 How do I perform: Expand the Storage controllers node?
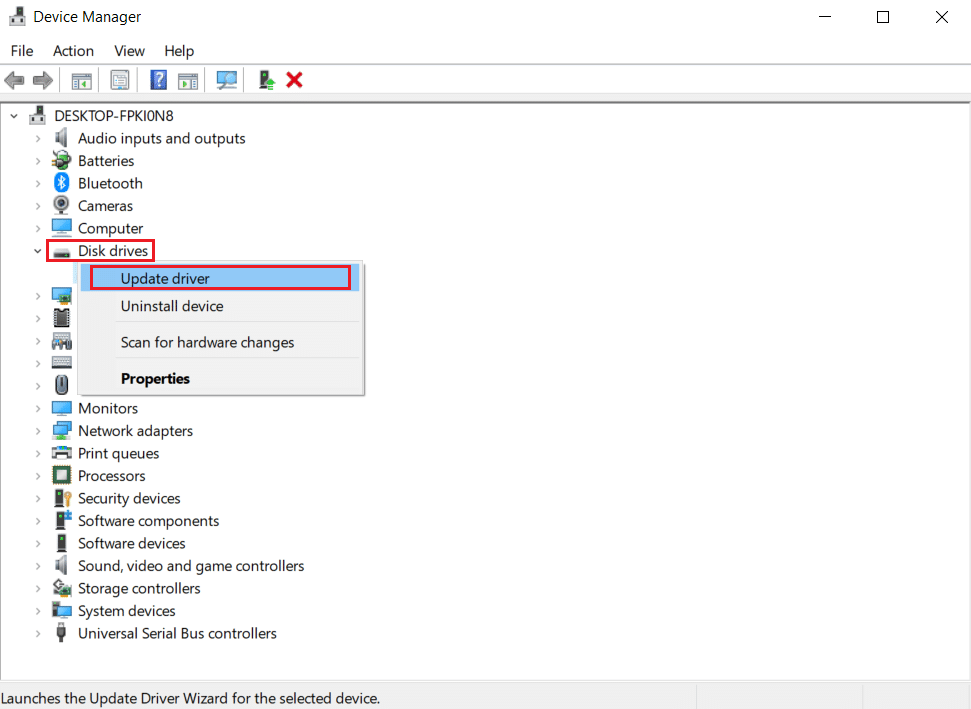tap(38, 588)
